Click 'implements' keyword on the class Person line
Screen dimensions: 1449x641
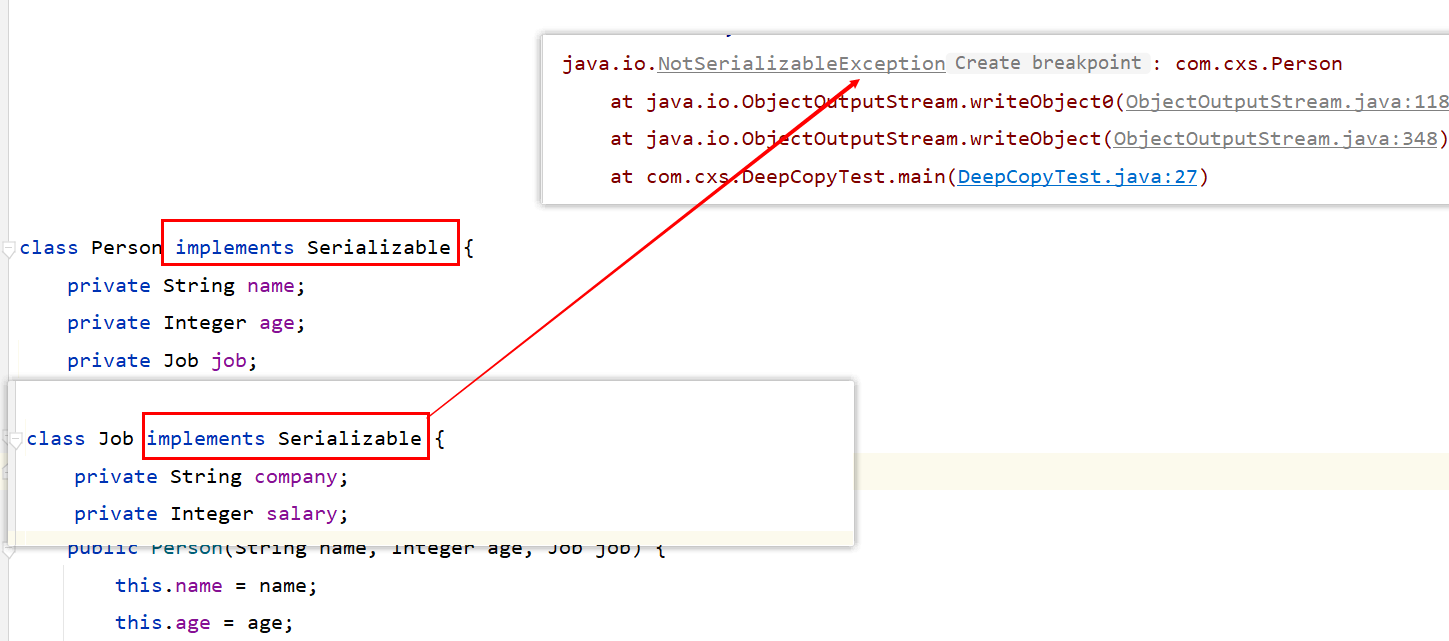(x=235, y=248)
